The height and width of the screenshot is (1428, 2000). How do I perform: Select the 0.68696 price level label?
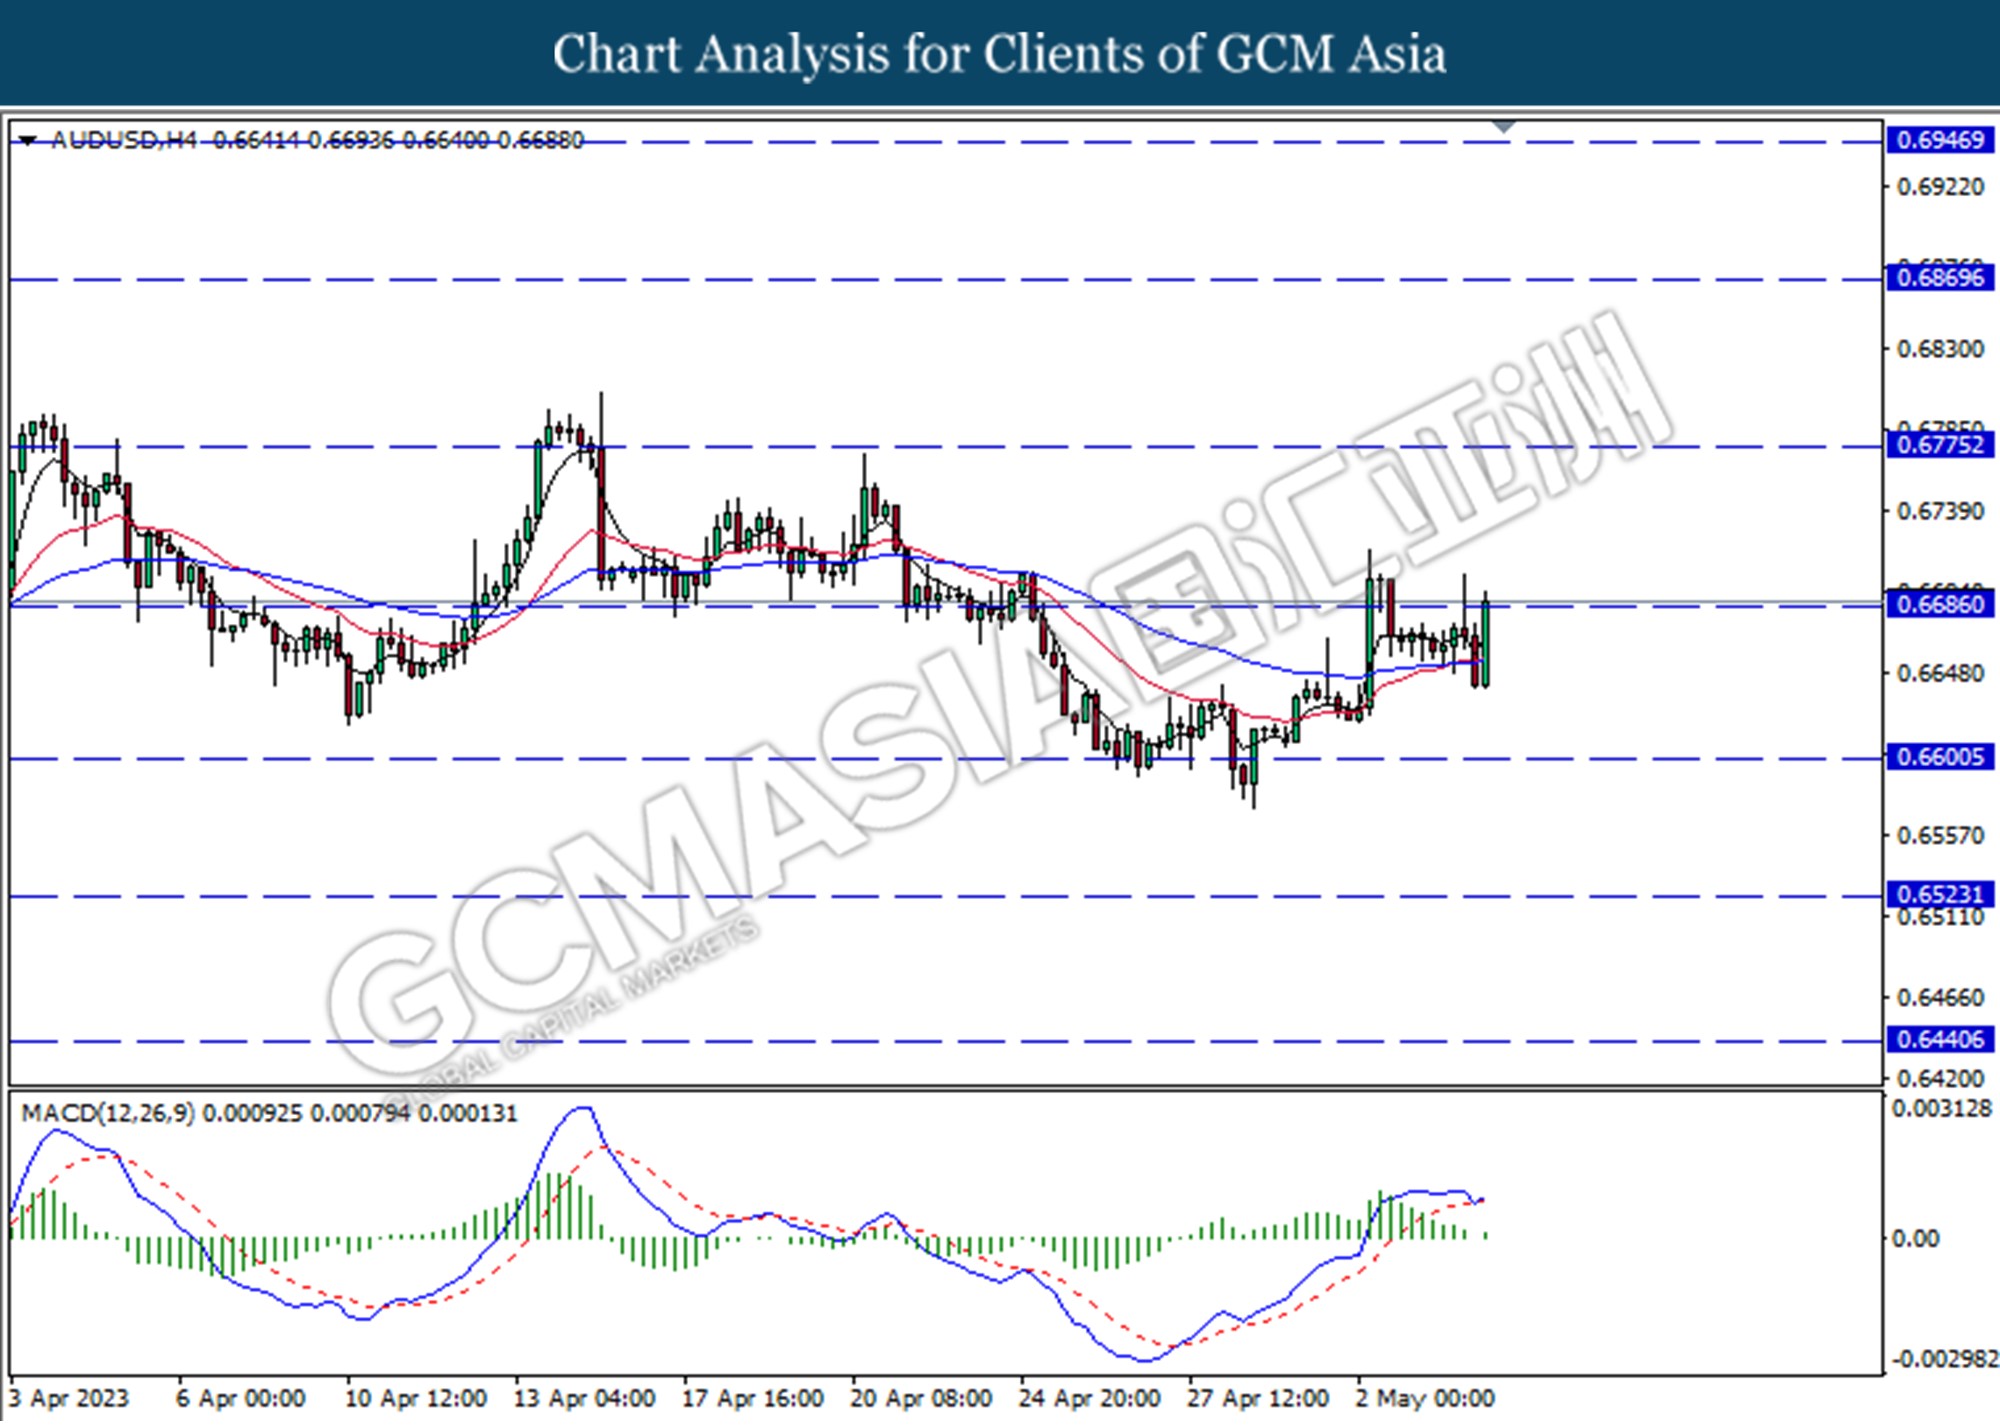[x=1940, y=277]
